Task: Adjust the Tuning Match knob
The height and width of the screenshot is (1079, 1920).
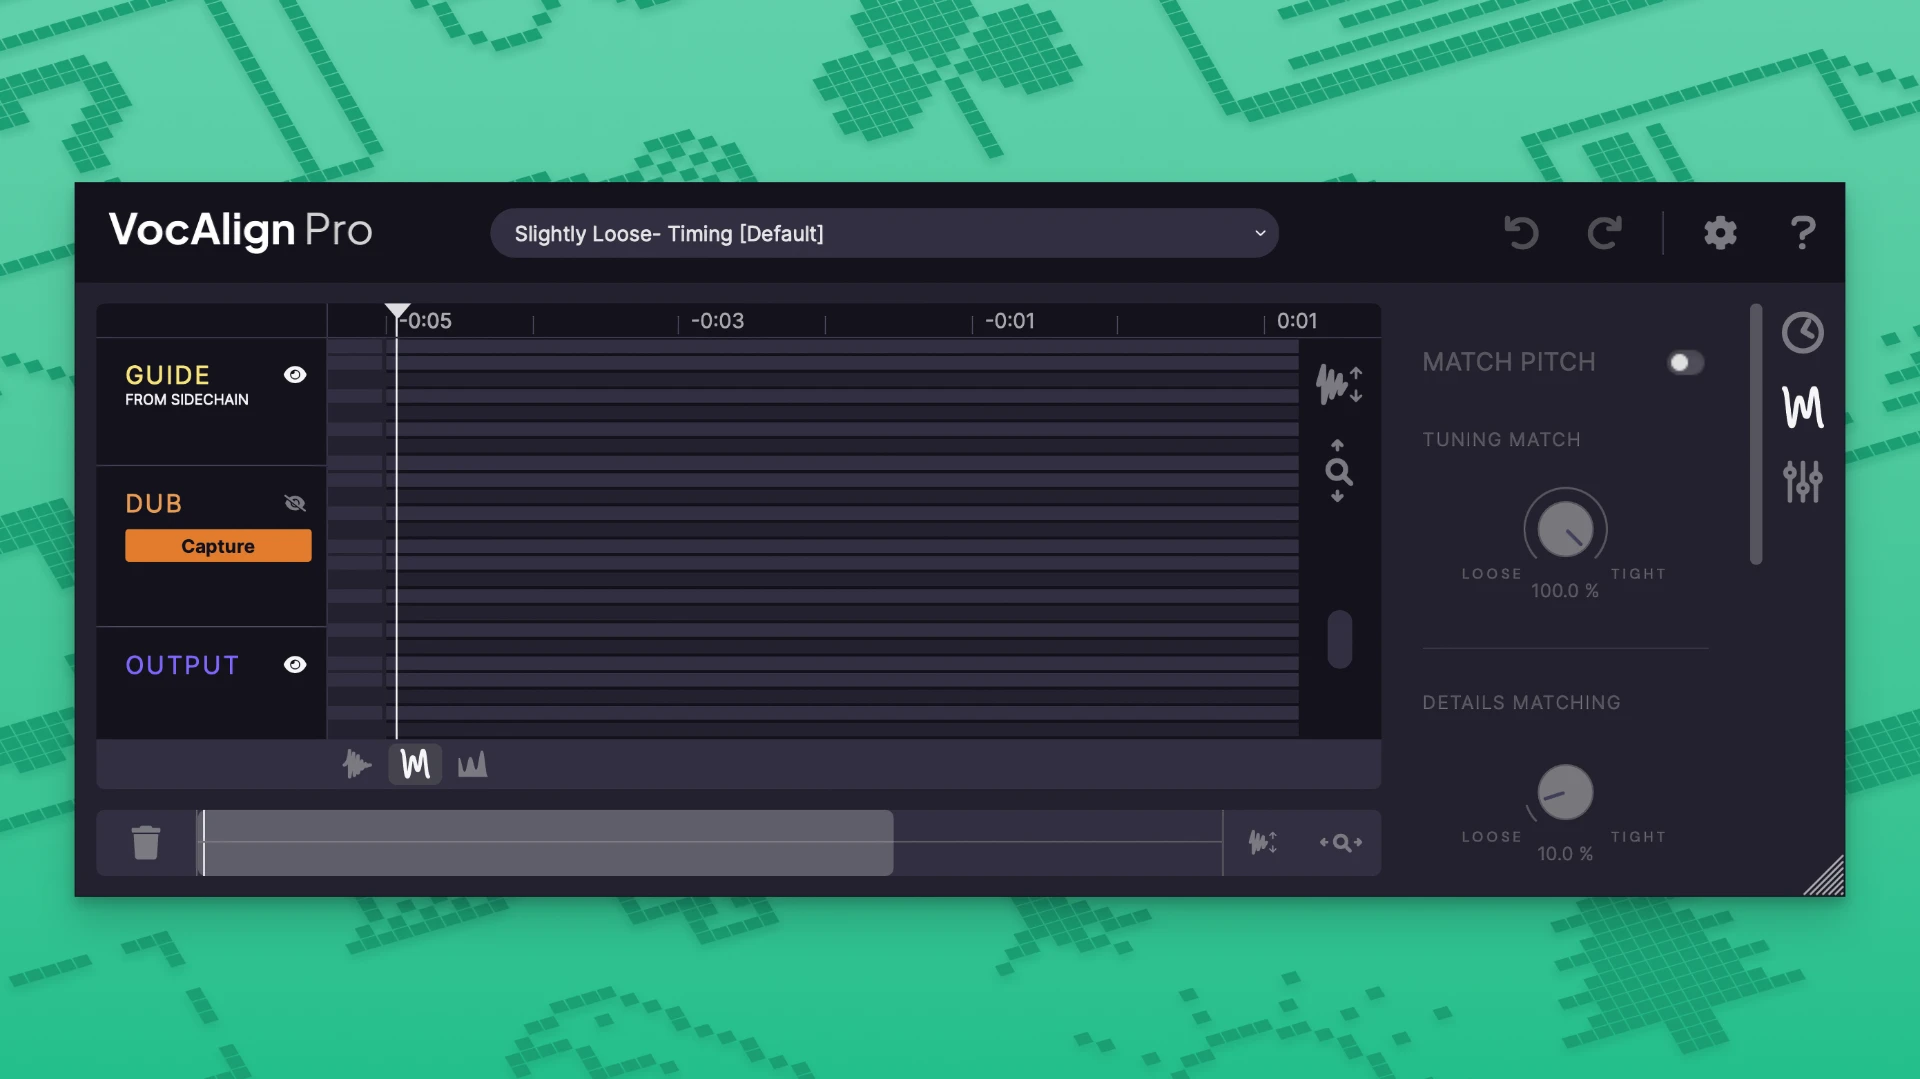Action: 1564,531
